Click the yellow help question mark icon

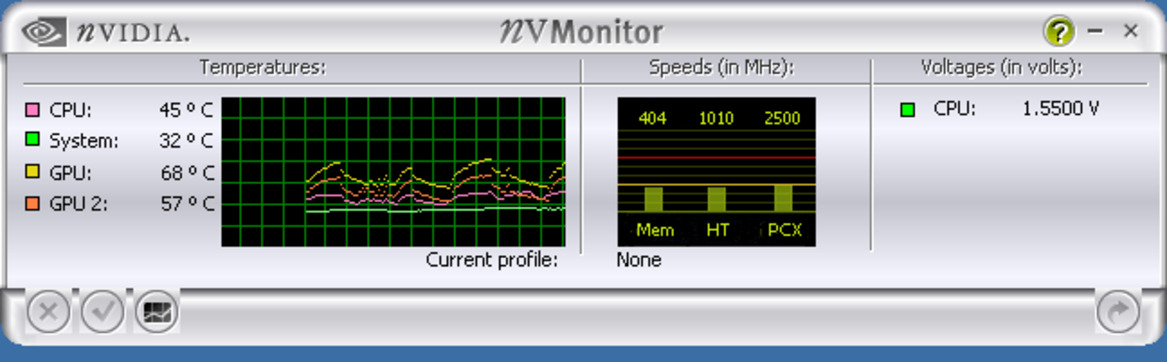(x=1059, y=32)
